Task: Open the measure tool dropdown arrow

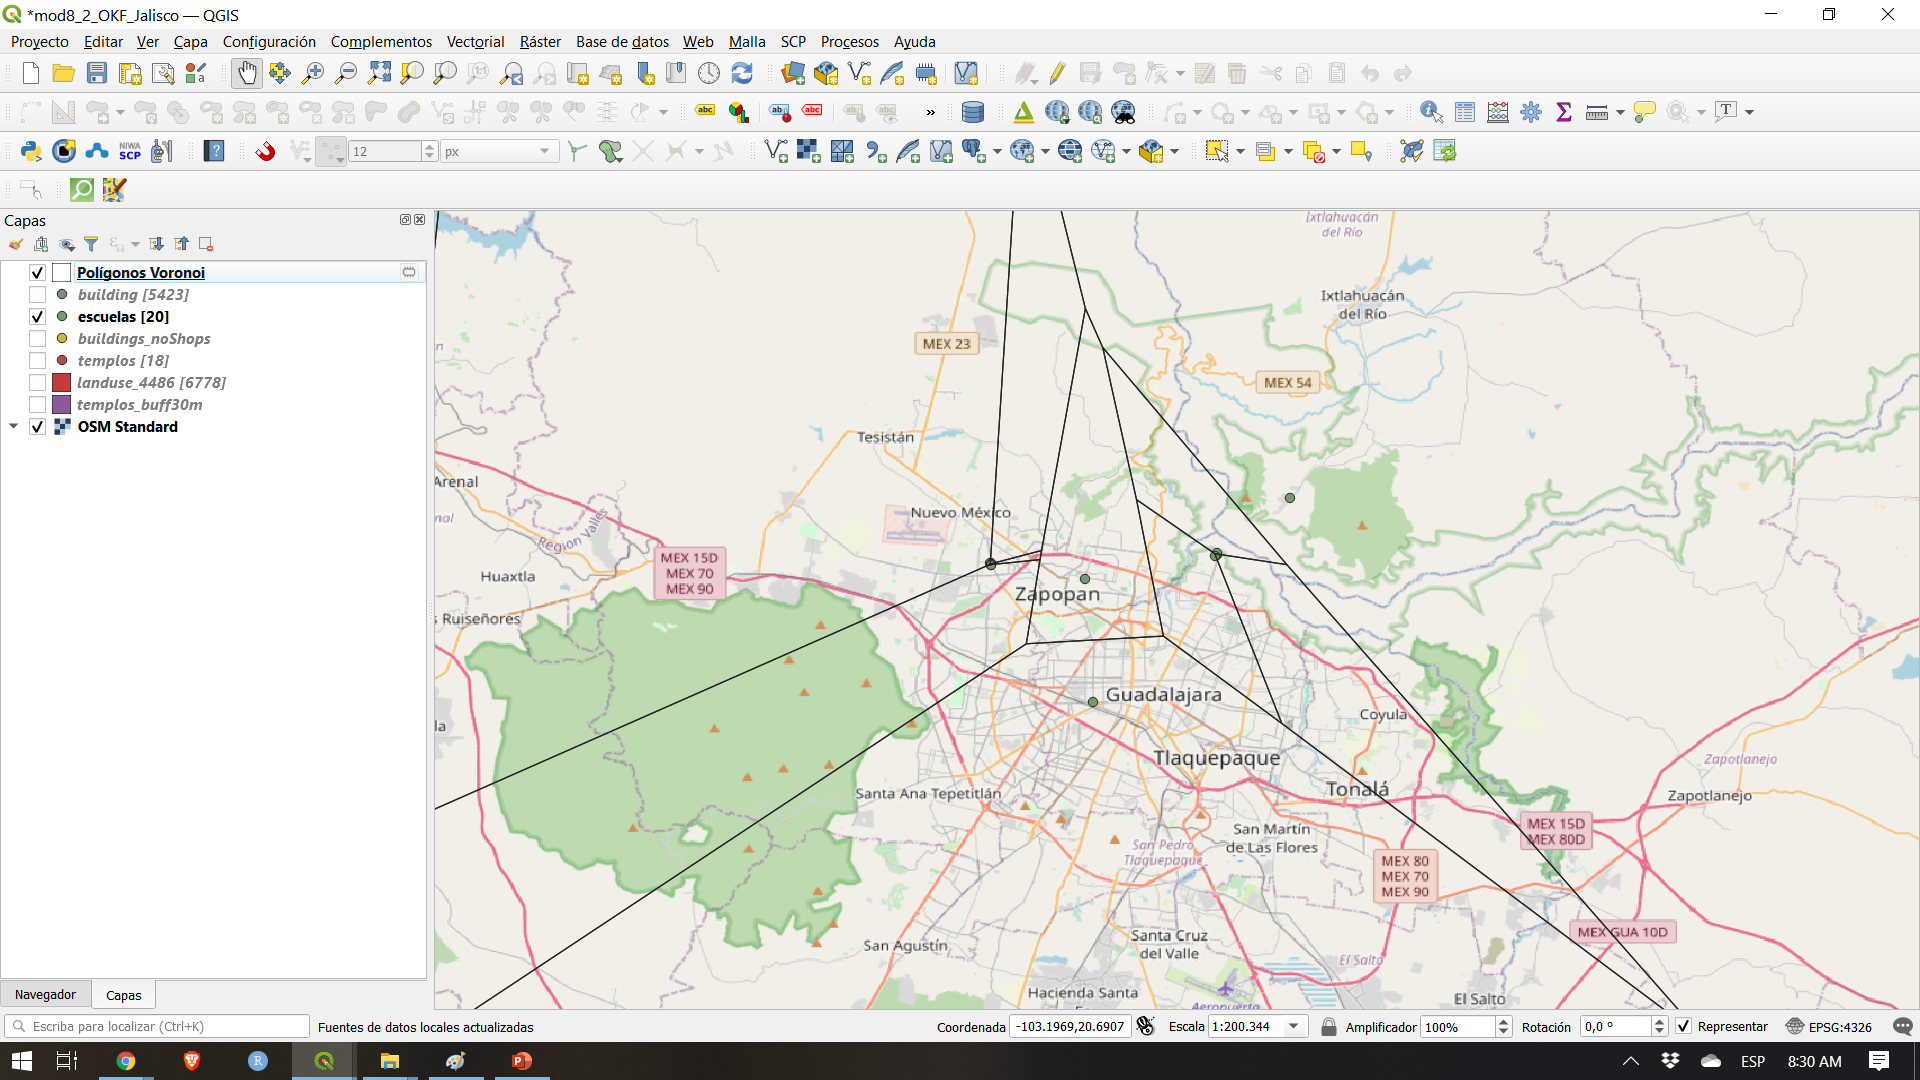Action: 1620,112
